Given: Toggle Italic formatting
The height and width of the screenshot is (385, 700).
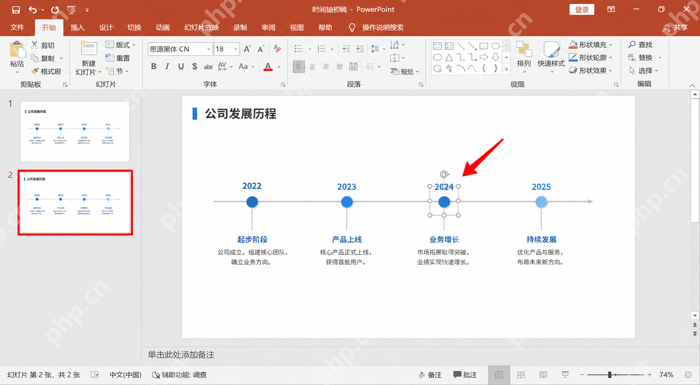Looking at the screenshot, I should pos(167,67).
